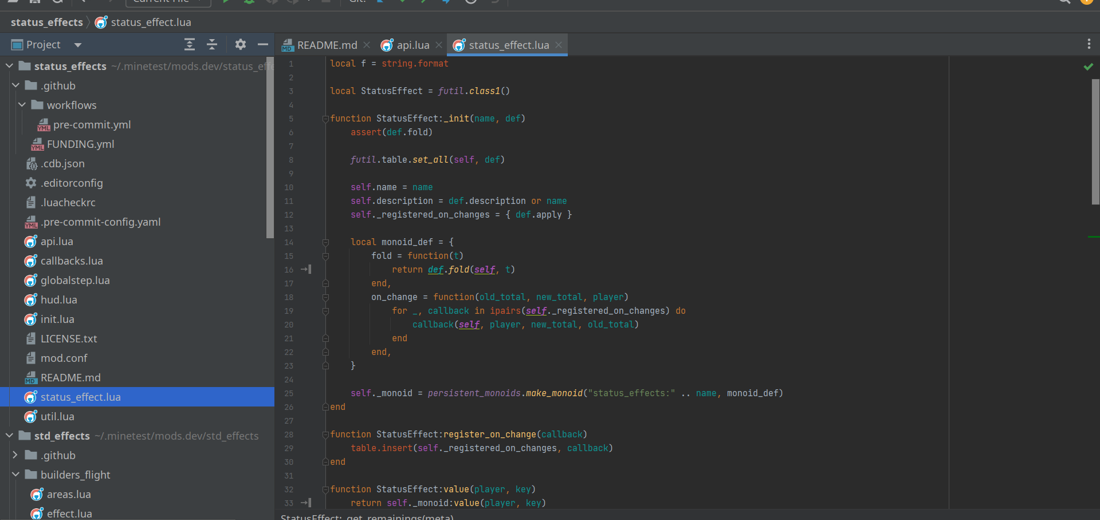This screenshot has width=1100, height=520.
Task: Close the api.lua editor tab
Action: tap(439, 45)
